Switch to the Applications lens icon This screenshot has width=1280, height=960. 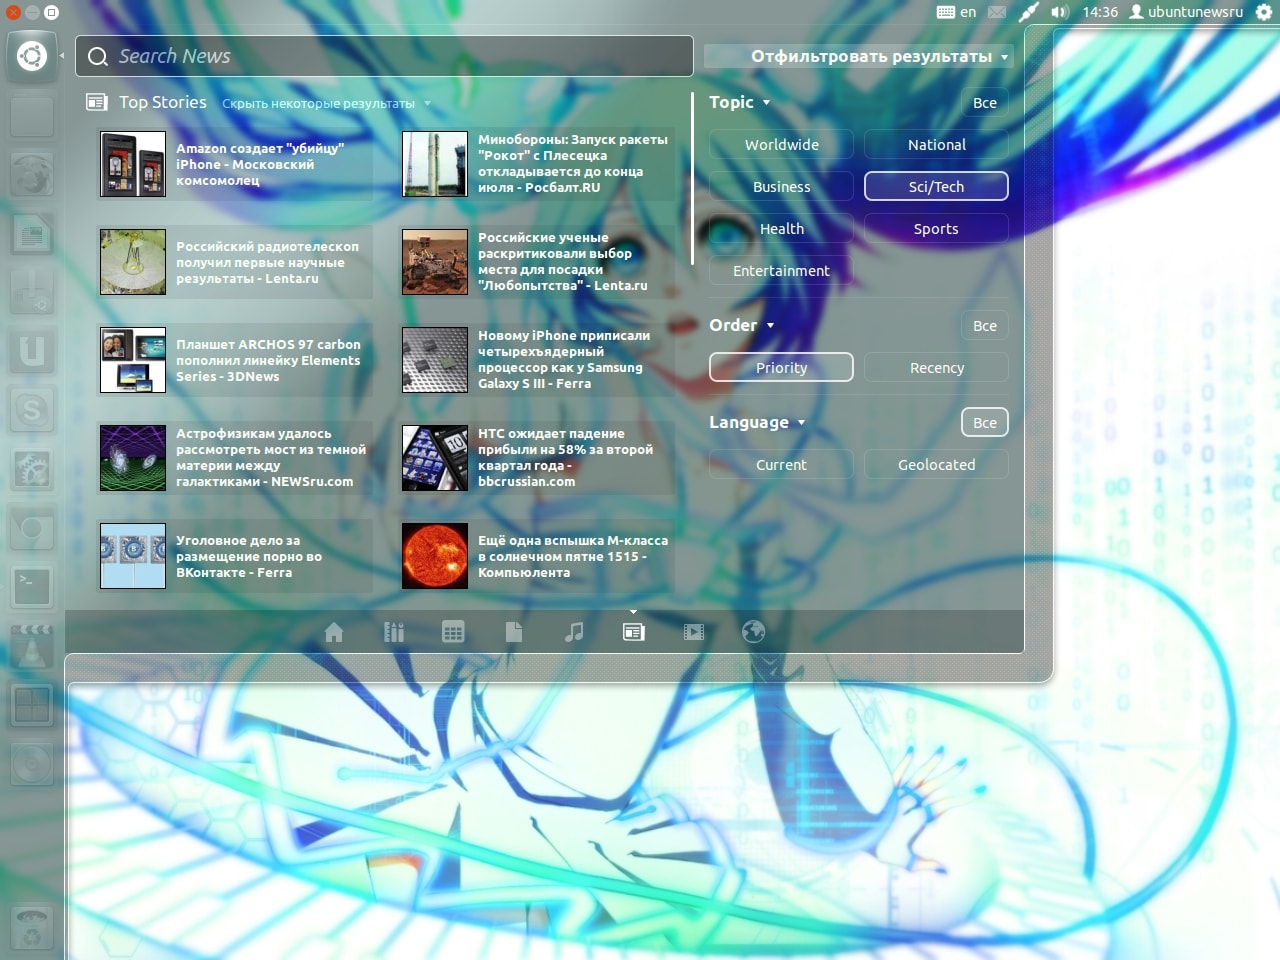coord(394,632)
